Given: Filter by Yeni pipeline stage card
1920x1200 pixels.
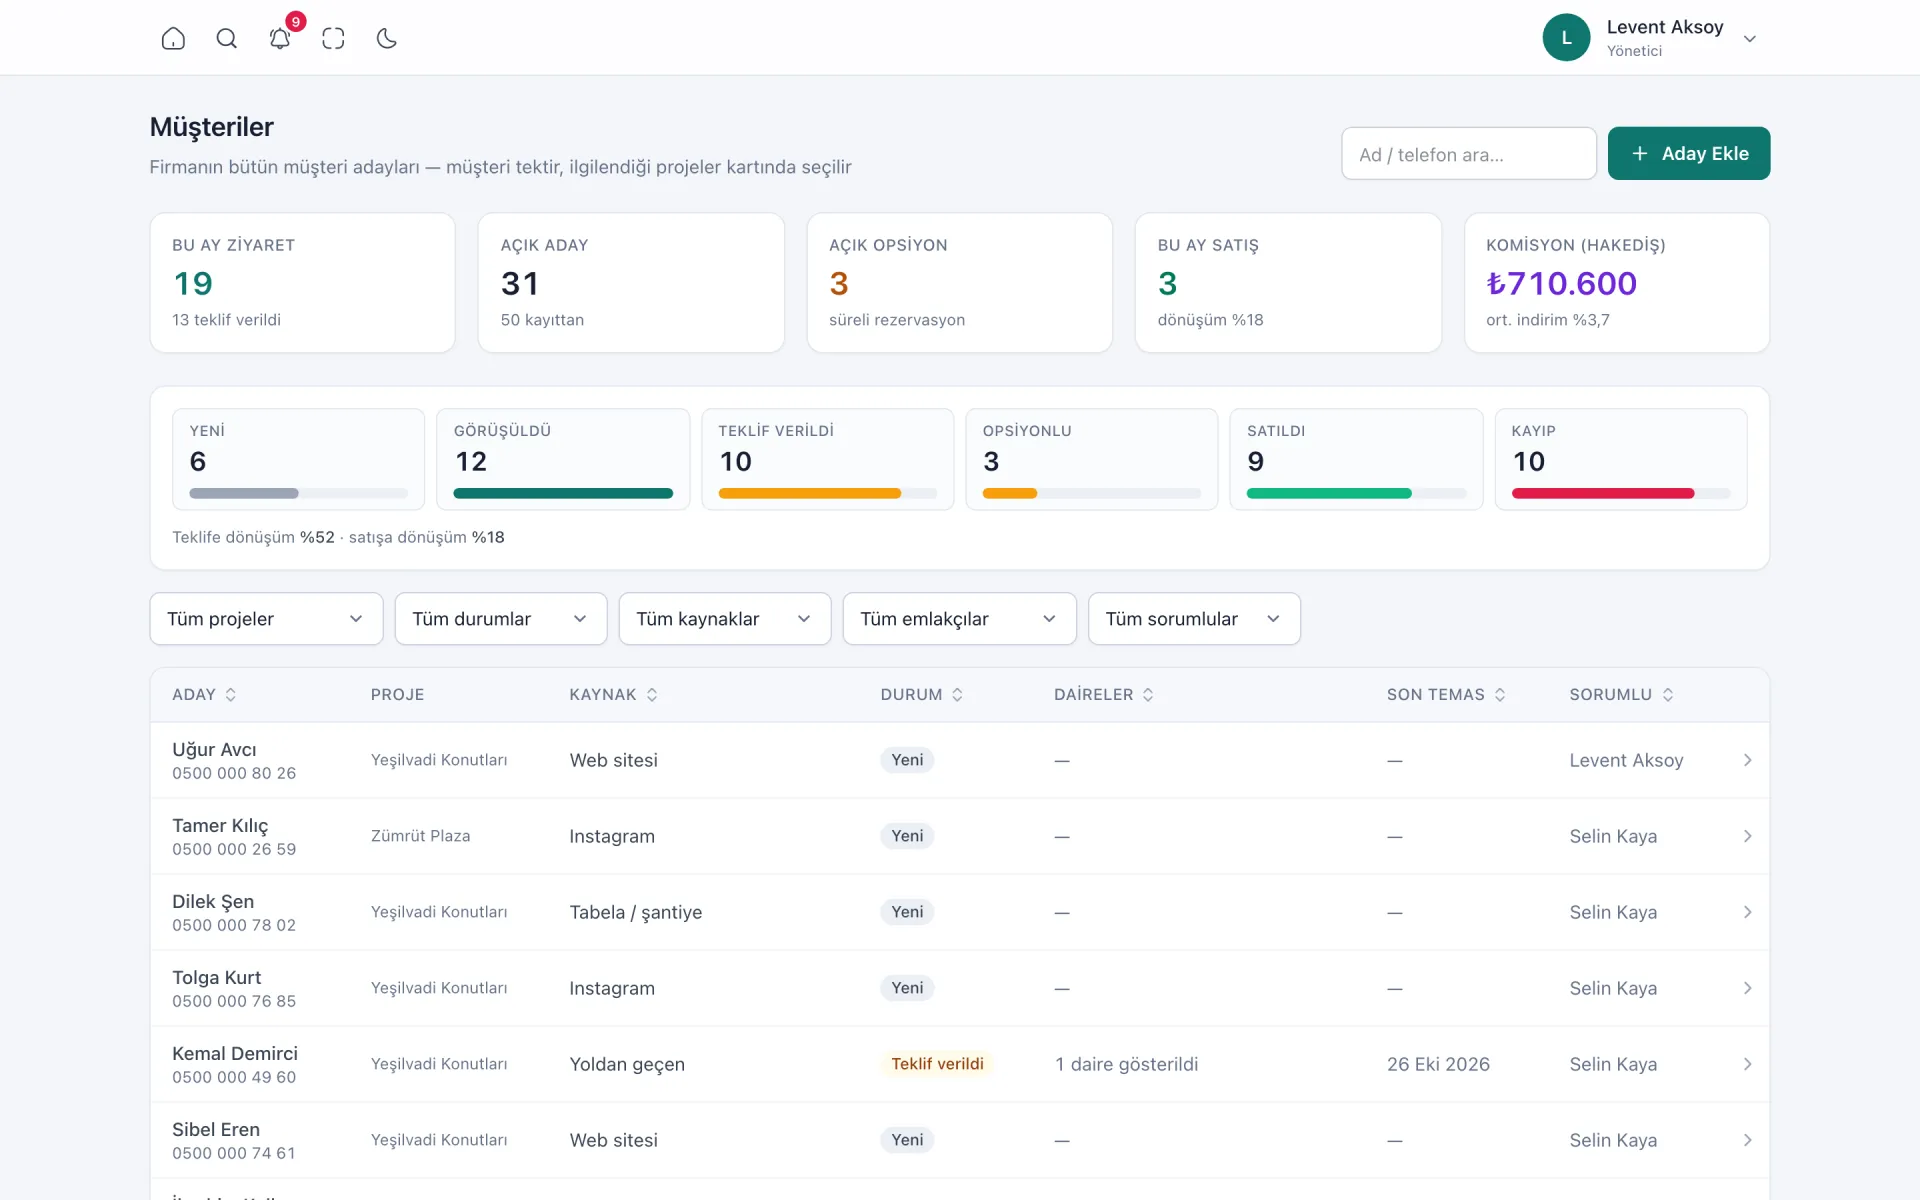Looking at the screenshot, I should point(298,459).
